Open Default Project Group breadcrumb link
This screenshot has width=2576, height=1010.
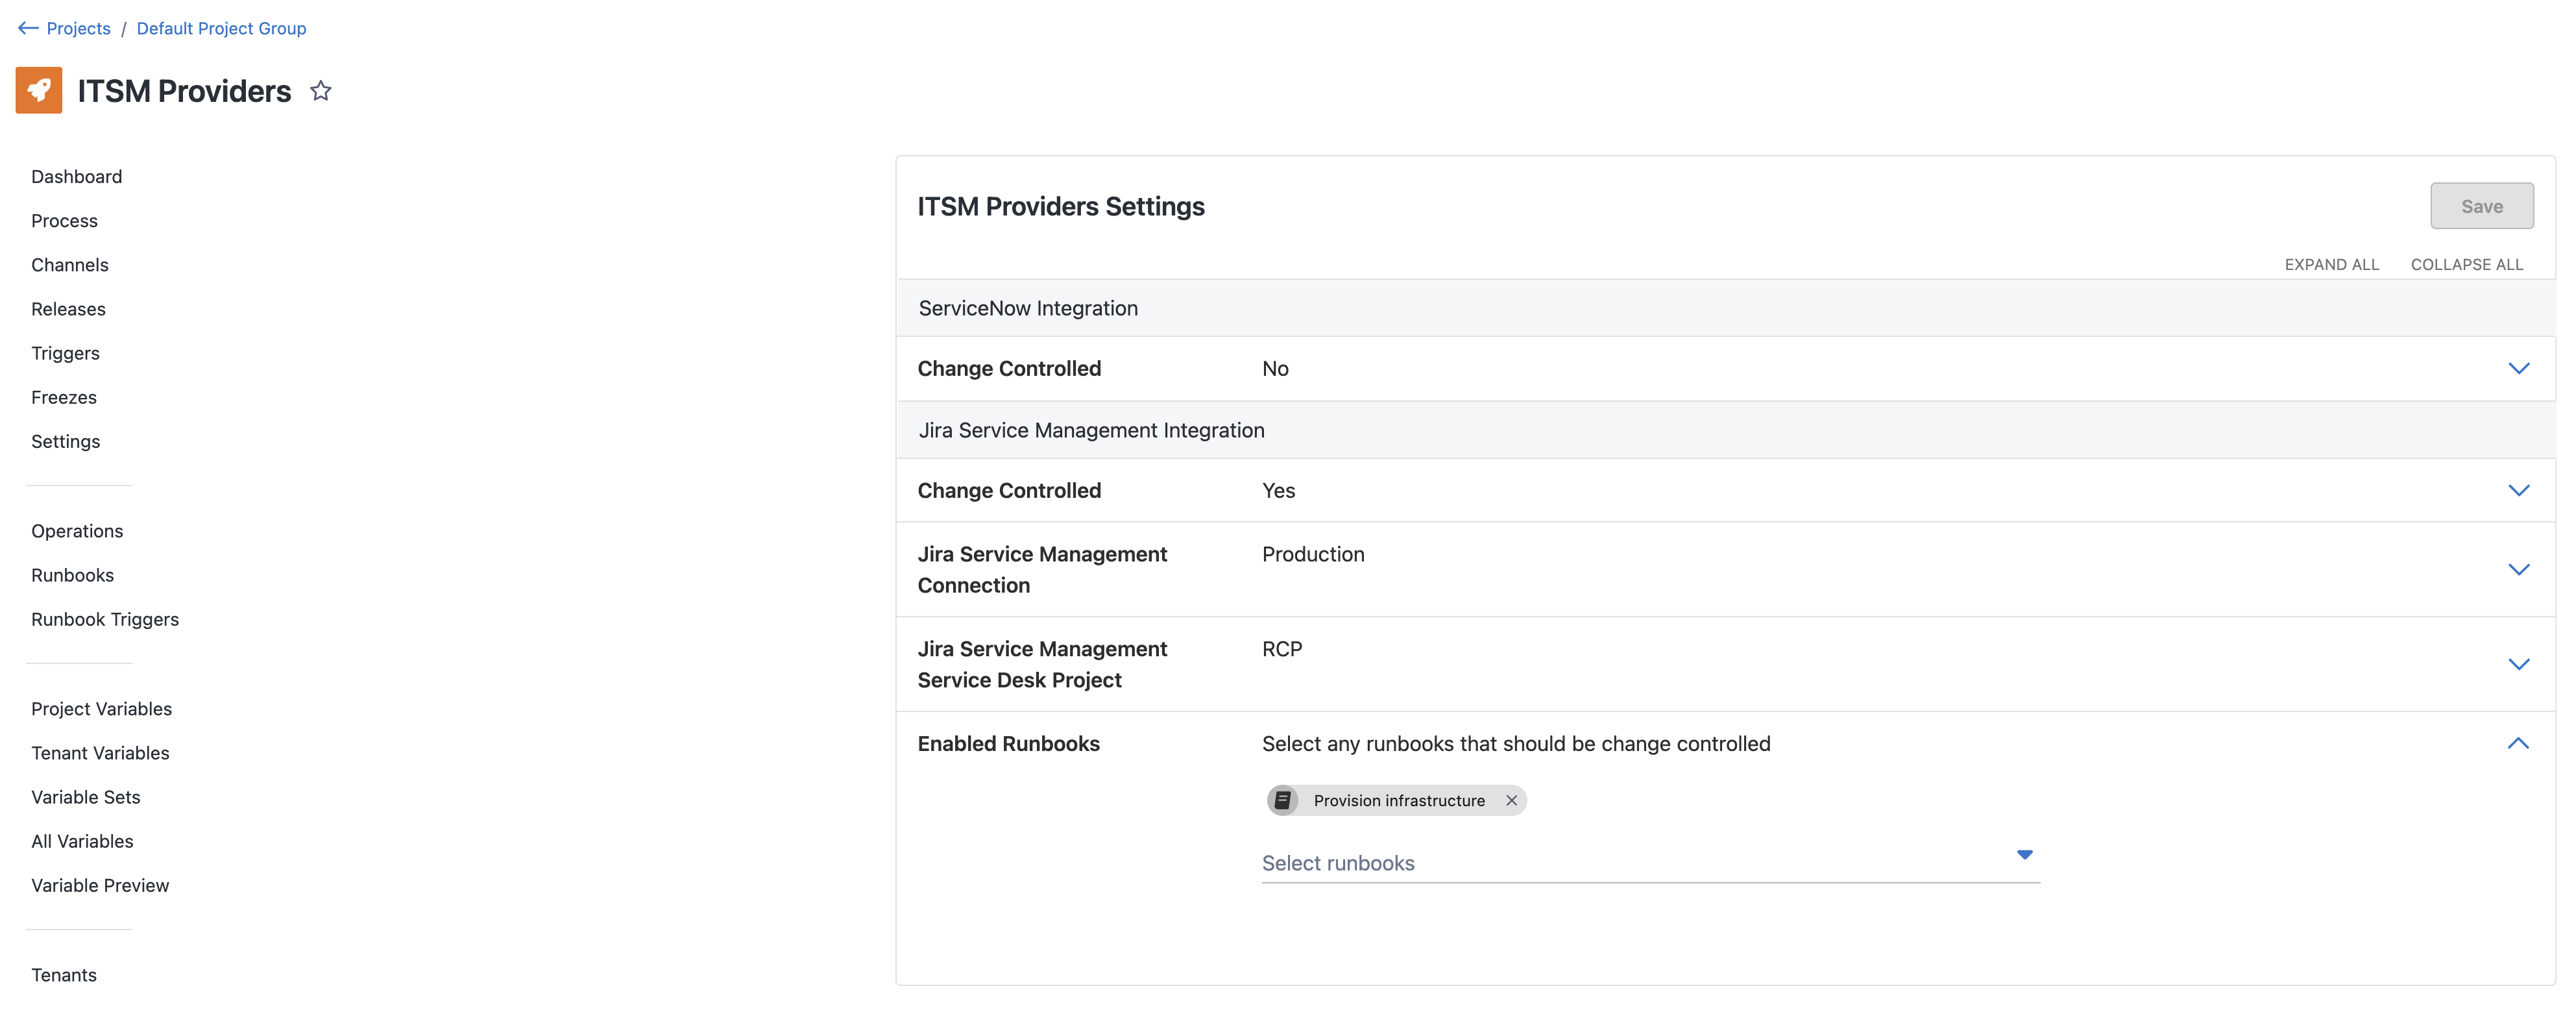click(x=221, y=28)
